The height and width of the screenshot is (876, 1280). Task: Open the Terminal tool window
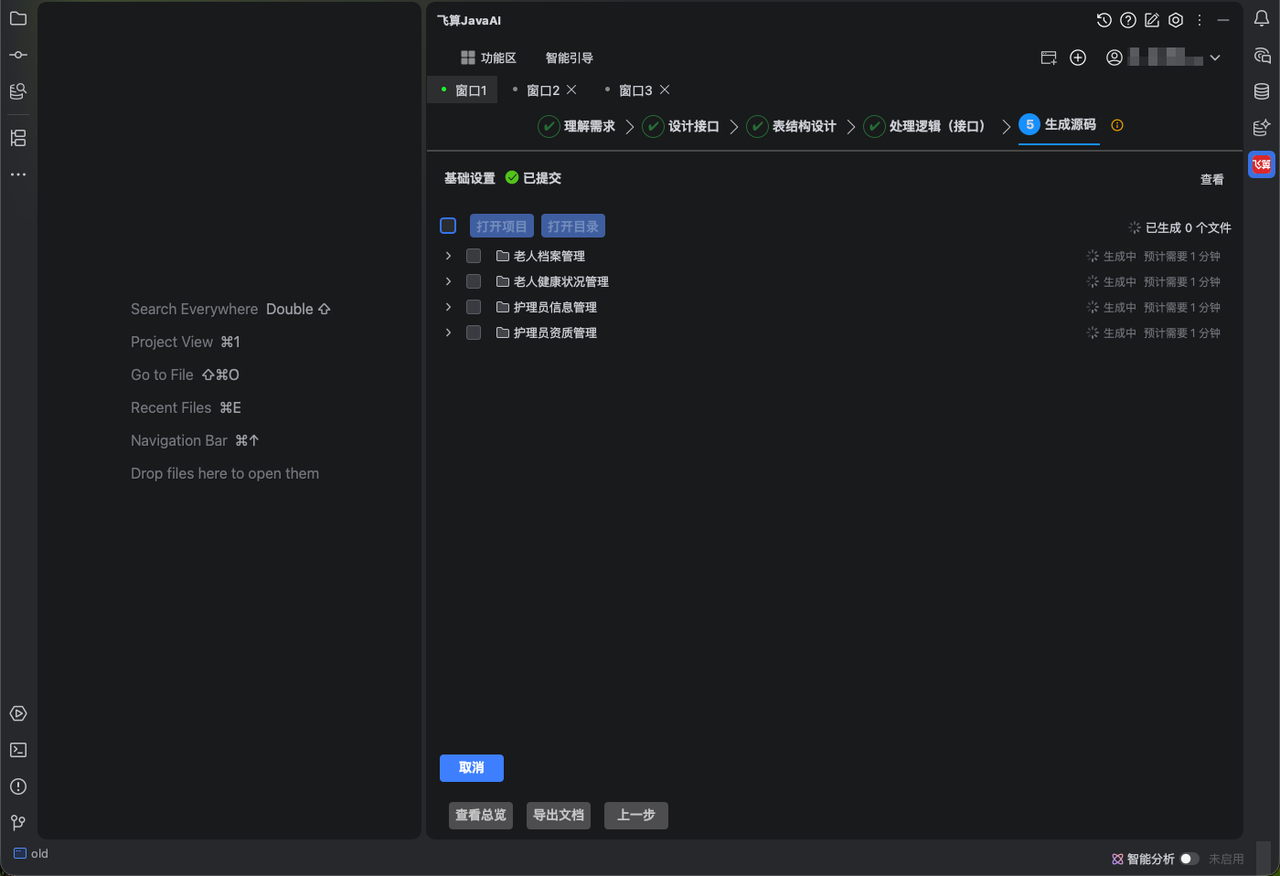(18, 750)
